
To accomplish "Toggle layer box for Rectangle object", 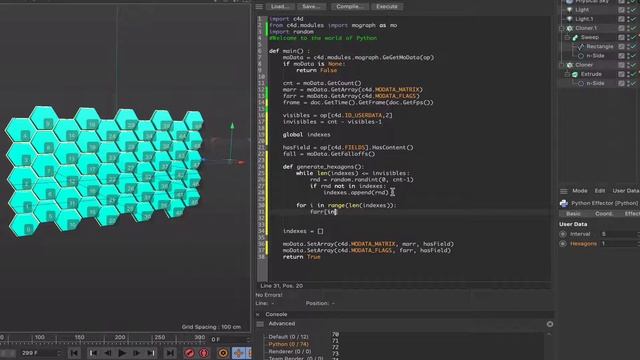I will (x=621, y=47).
